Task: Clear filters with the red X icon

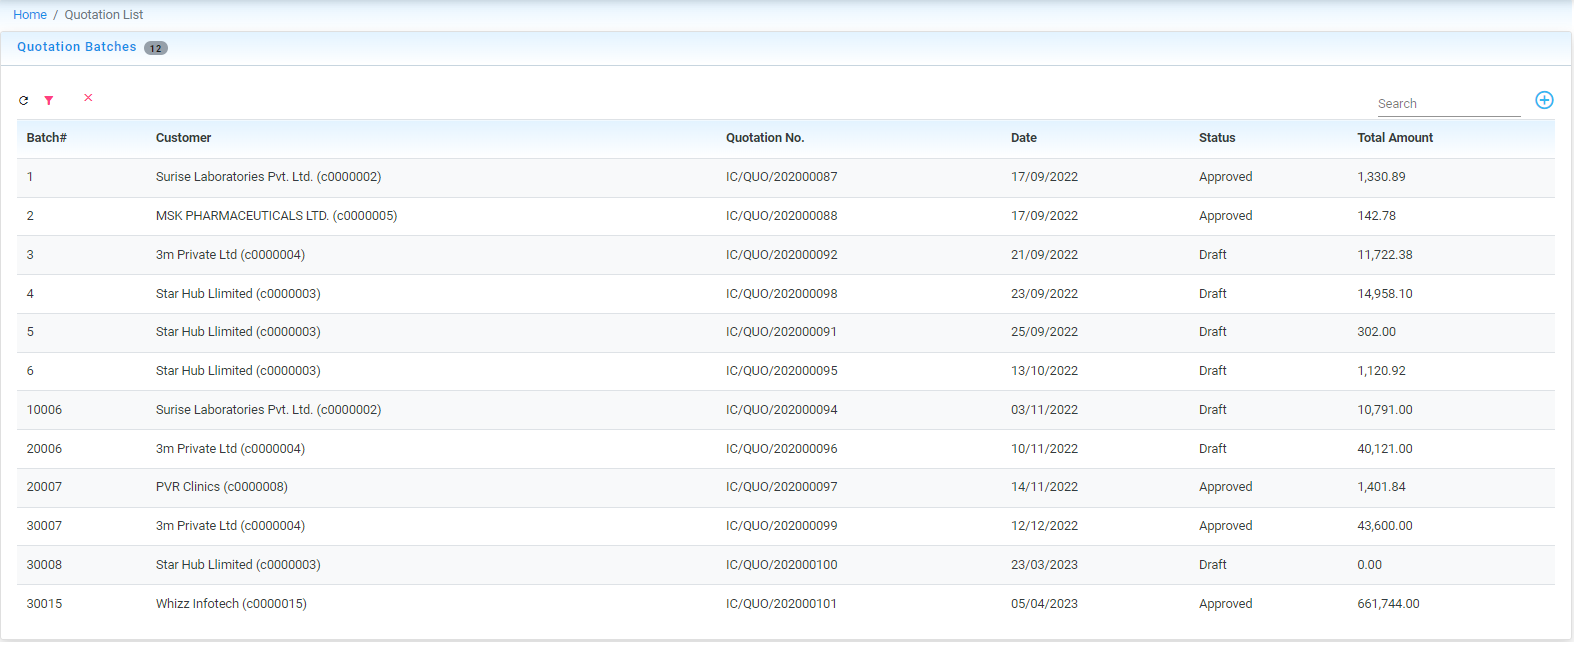Action: 88,98
